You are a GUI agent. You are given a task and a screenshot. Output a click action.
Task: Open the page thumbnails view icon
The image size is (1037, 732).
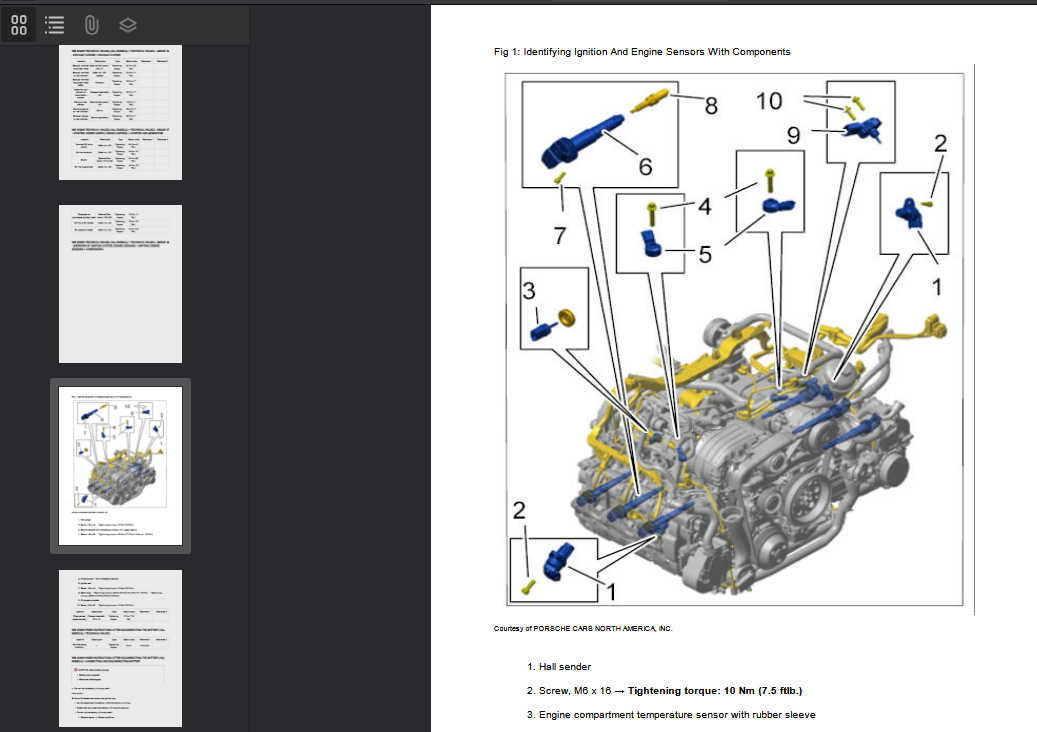coord(19,25)
